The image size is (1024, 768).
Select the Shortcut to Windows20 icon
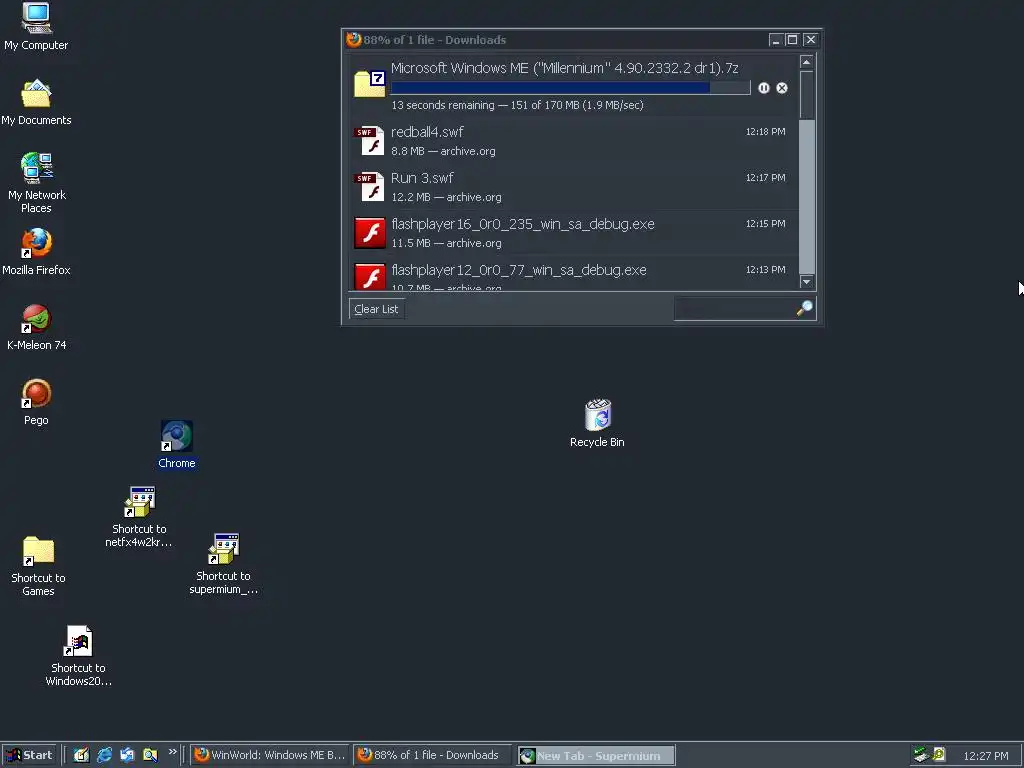click(x=78, y=656)
